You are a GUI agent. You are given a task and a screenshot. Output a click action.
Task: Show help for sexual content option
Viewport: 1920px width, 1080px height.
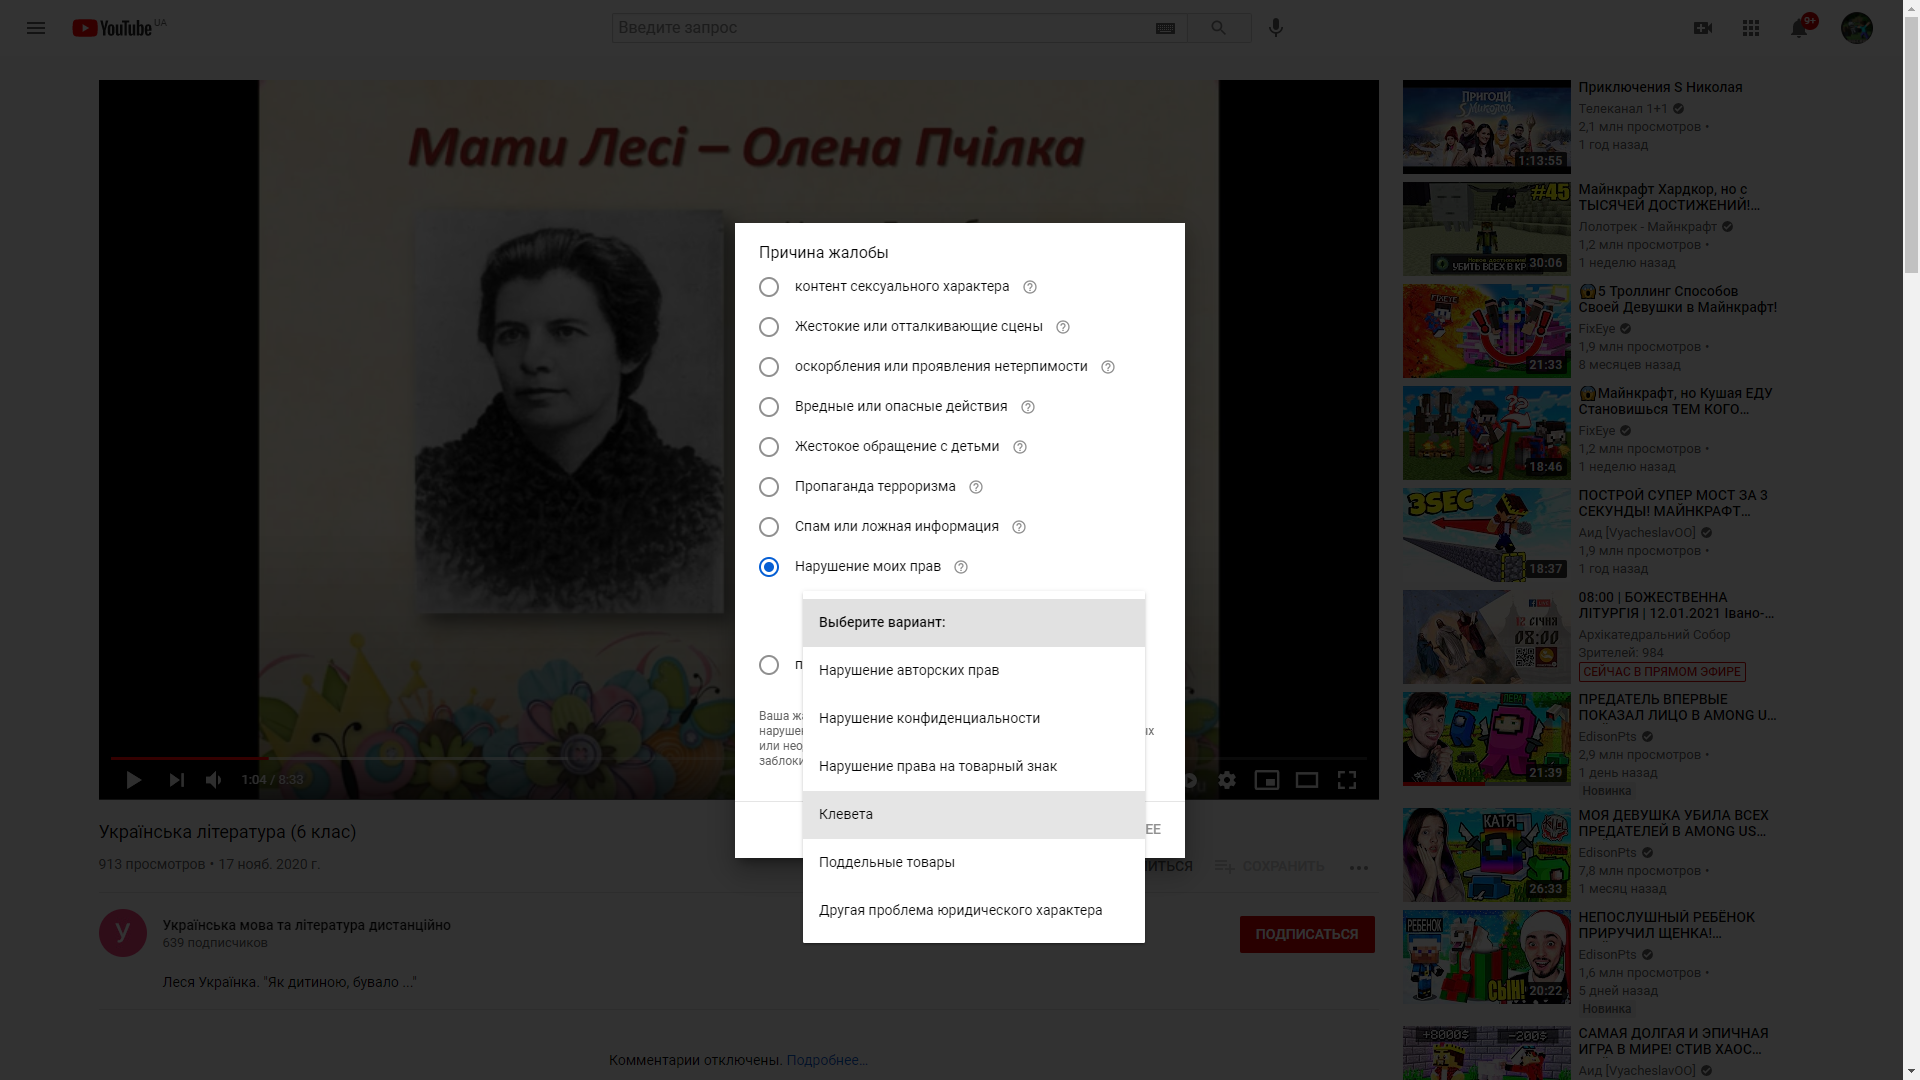pos(1030,287)
